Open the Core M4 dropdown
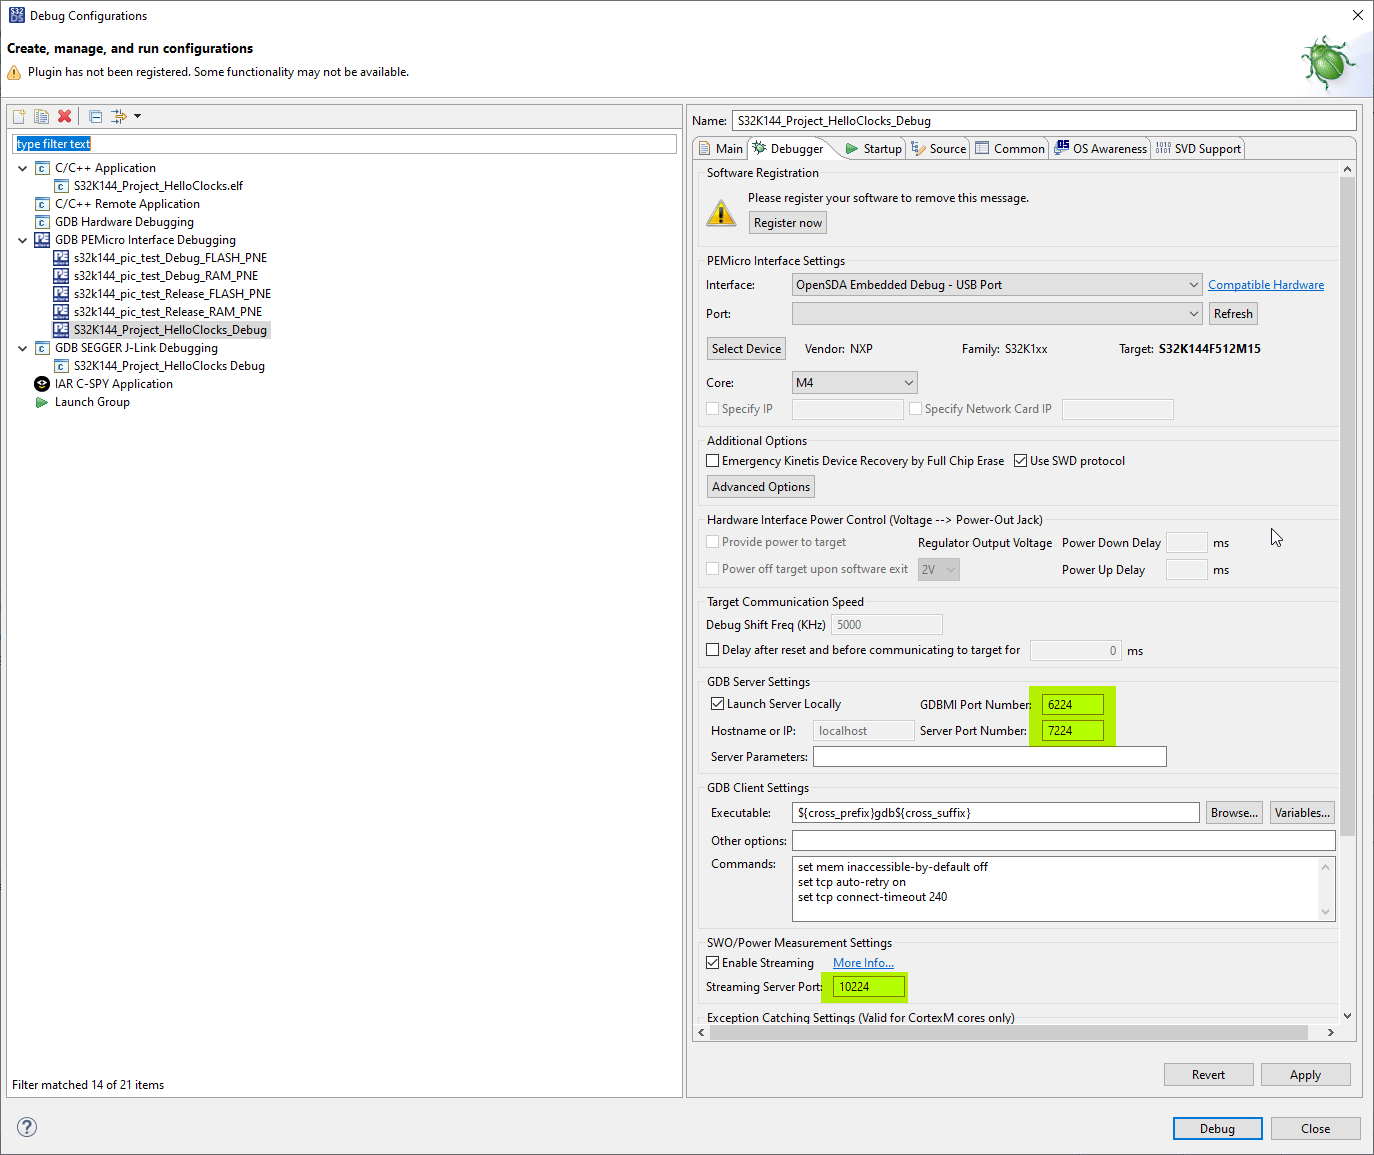Viewport: 1374px width, 1155px height. pos(855,383)
